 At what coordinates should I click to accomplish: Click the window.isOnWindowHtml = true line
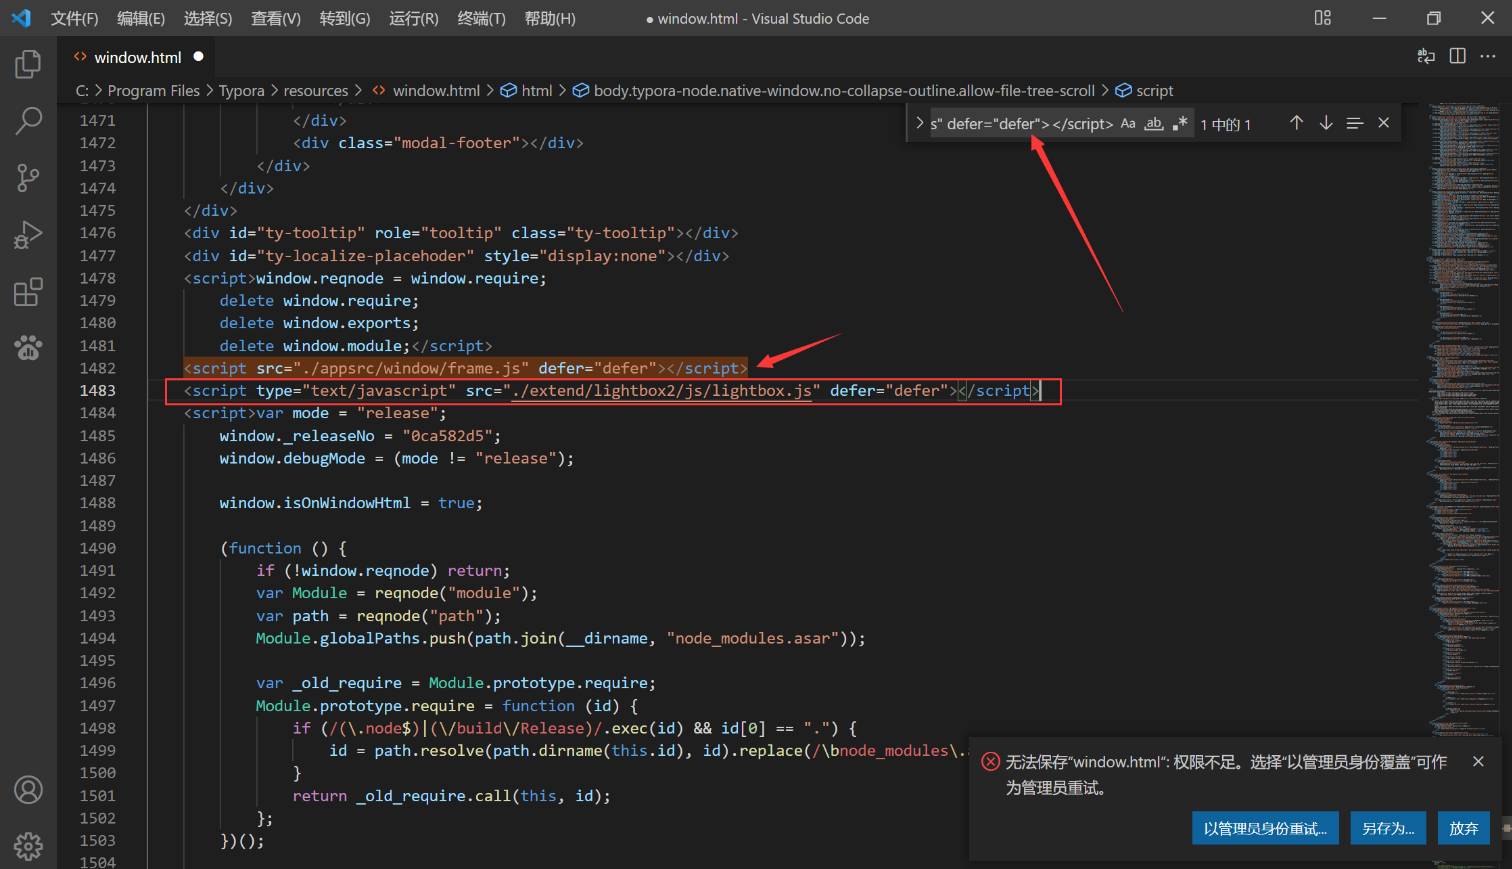tap(351, 503)
